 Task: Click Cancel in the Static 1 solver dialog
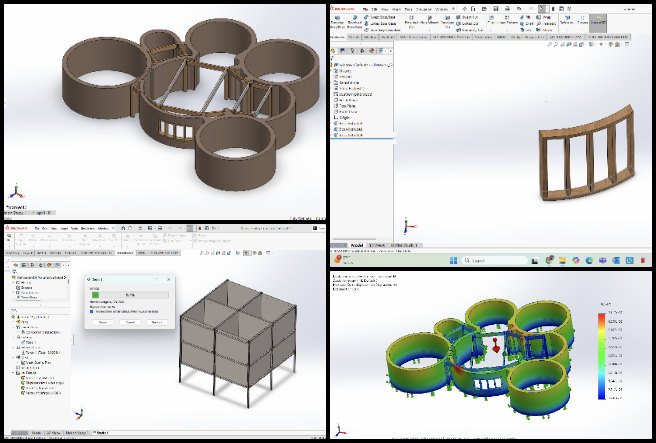click(130, 323)
